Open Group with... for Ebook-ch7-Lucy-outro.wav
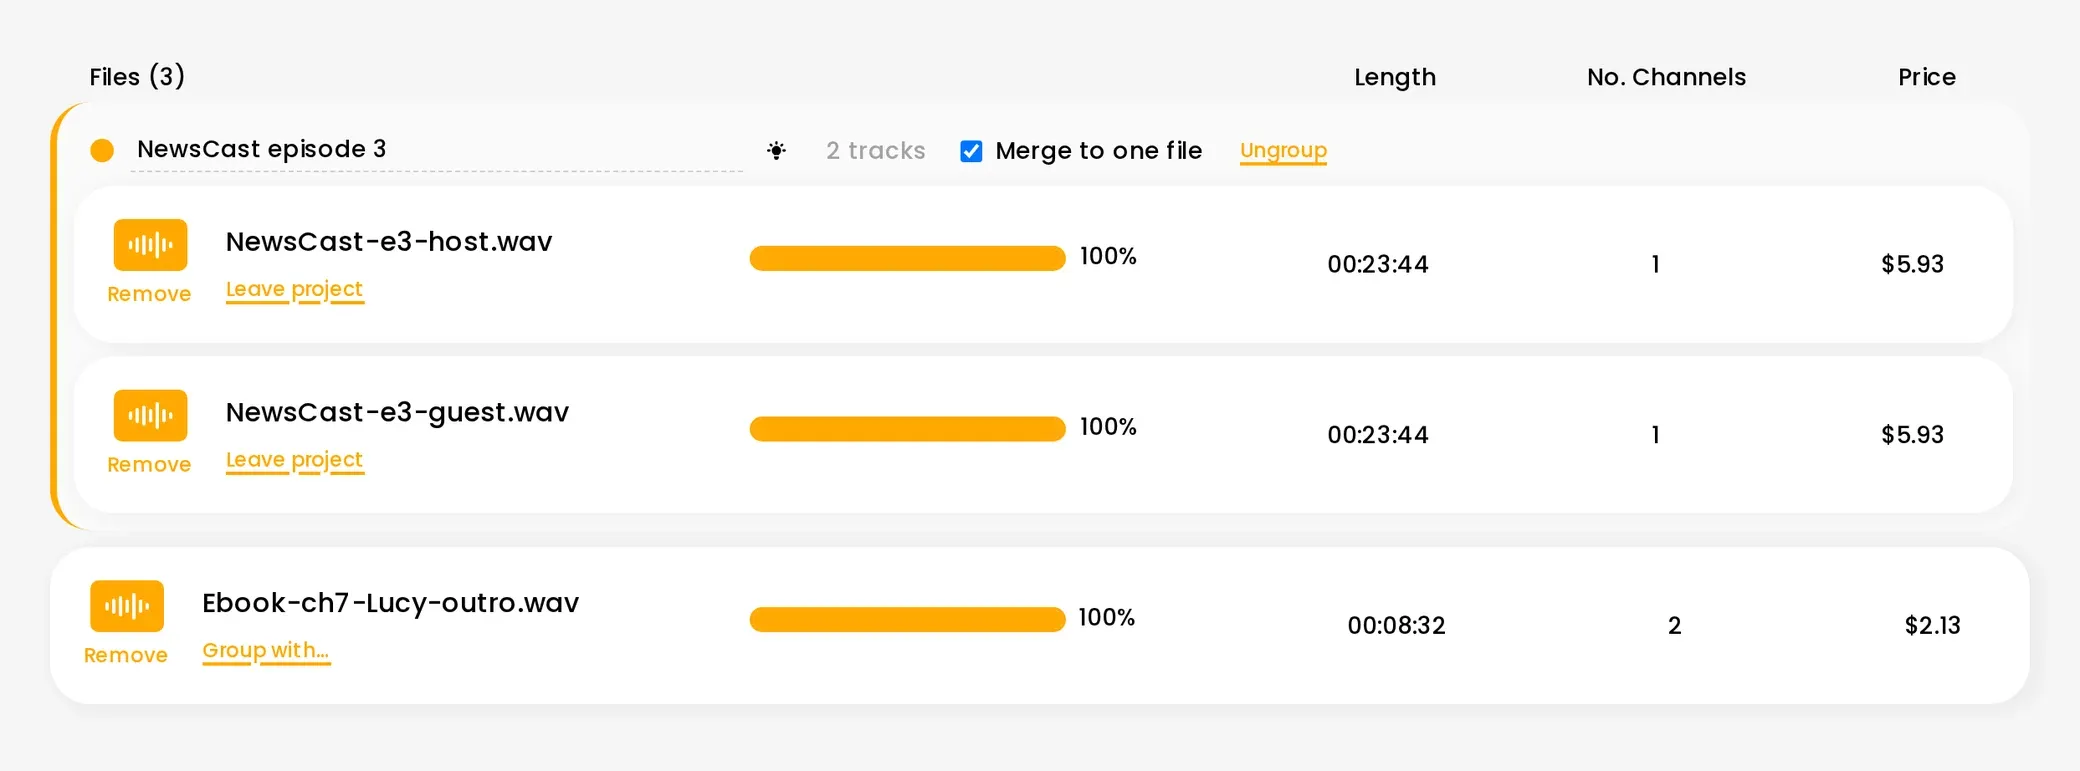2080x771 pixels. 266,651
